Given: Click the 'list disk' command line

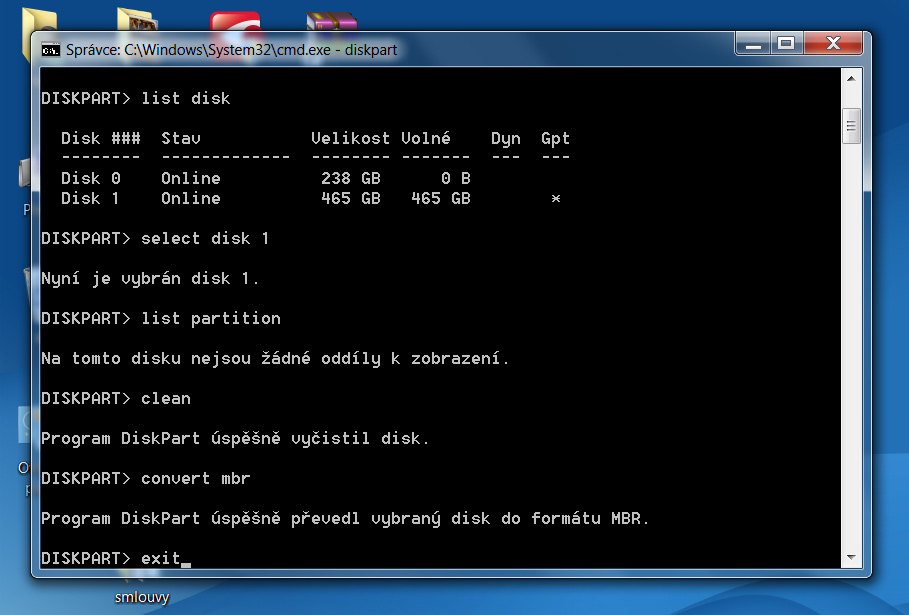Looking at the screenshot, I should point(136,99).
